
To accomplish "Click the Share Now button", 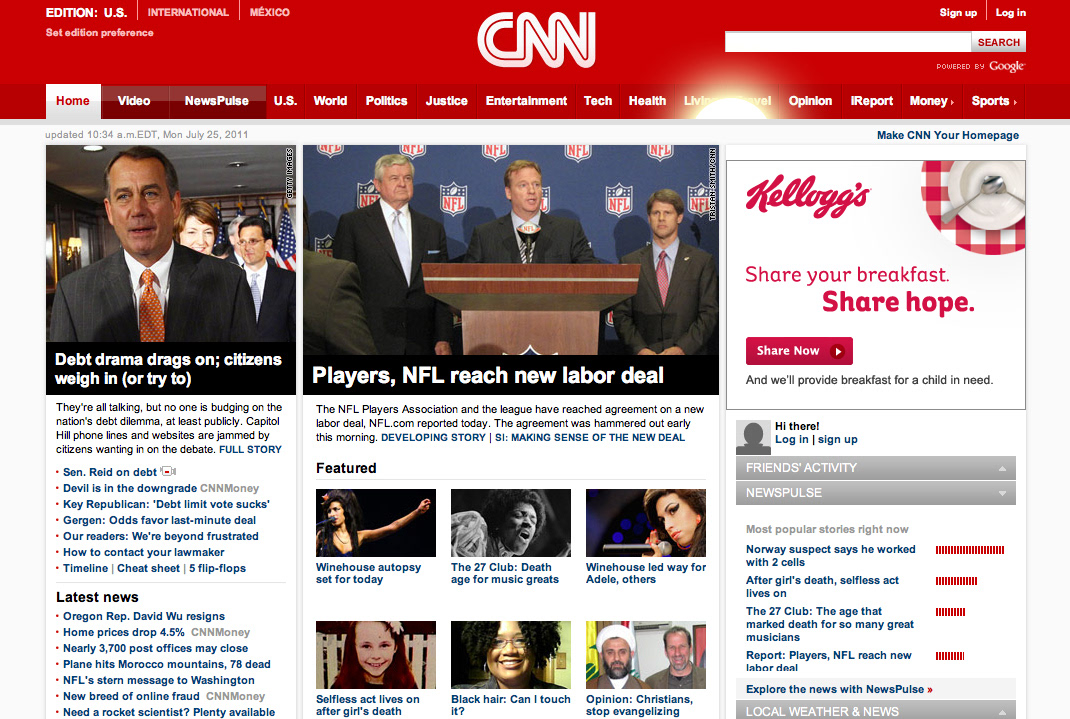I will [x=799, y=351].
